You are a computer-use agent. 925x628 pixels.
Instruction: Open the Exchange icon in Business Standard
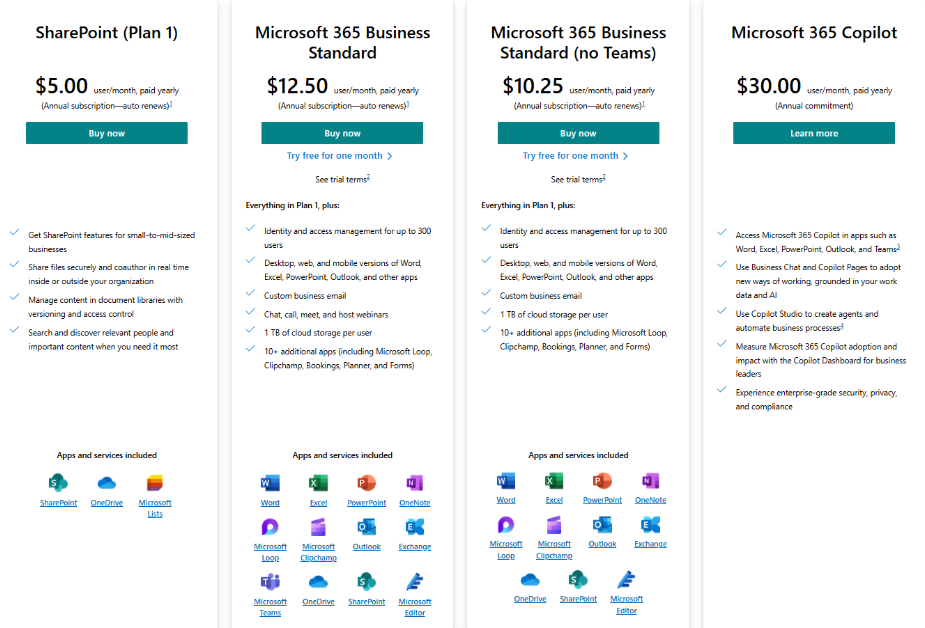pyautogui.click(x=415, y=527)
